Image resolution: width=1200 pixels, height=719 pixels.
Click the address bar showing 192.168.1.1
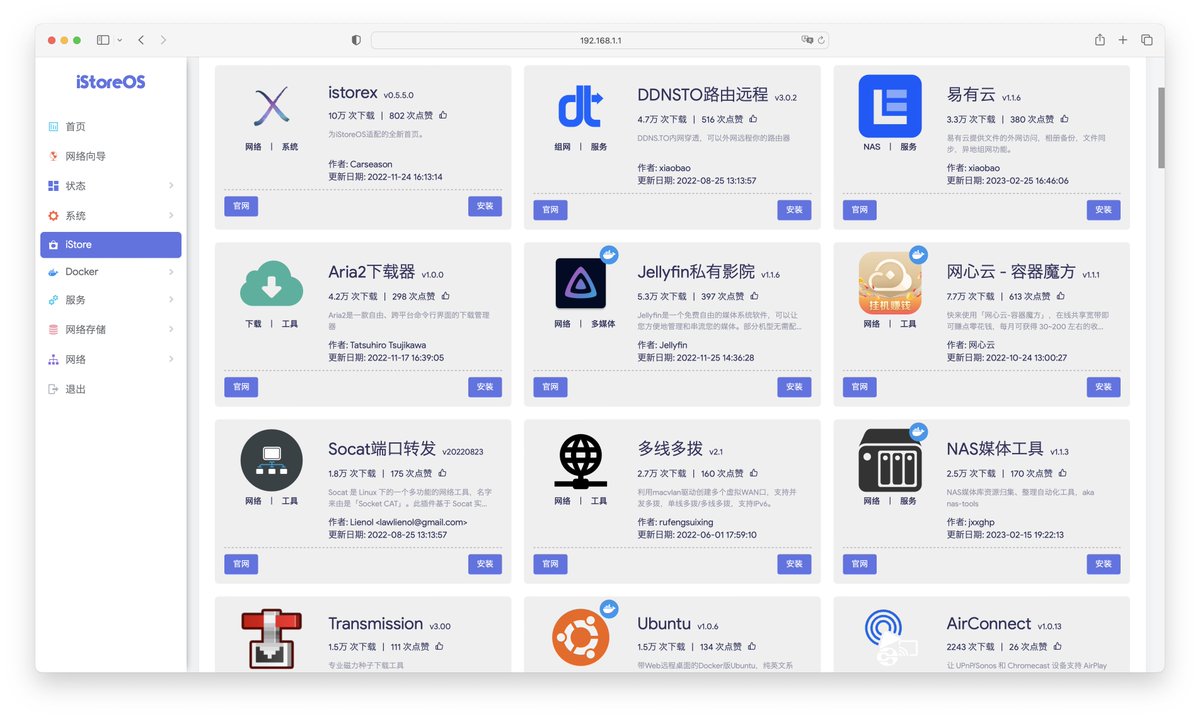point(600,40)
